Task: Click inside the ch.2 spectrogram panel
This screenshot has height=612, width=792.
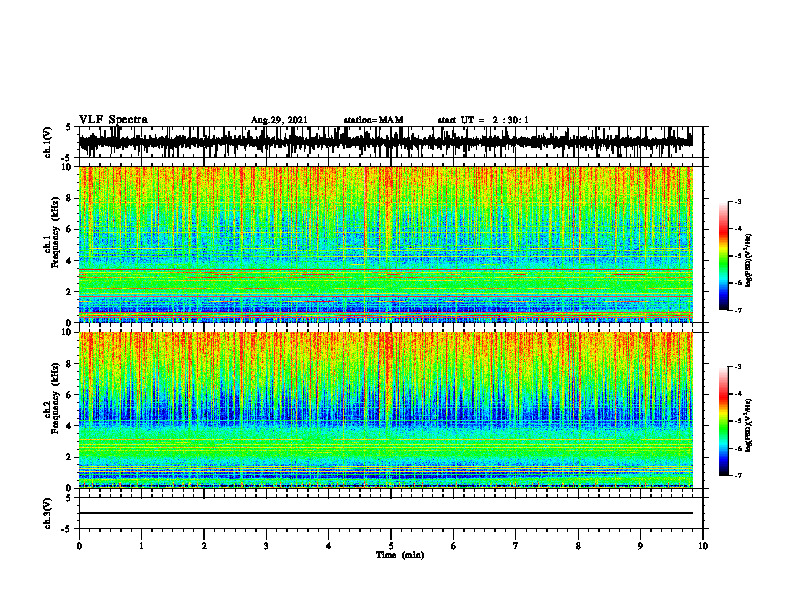Action: coord(385,410)
